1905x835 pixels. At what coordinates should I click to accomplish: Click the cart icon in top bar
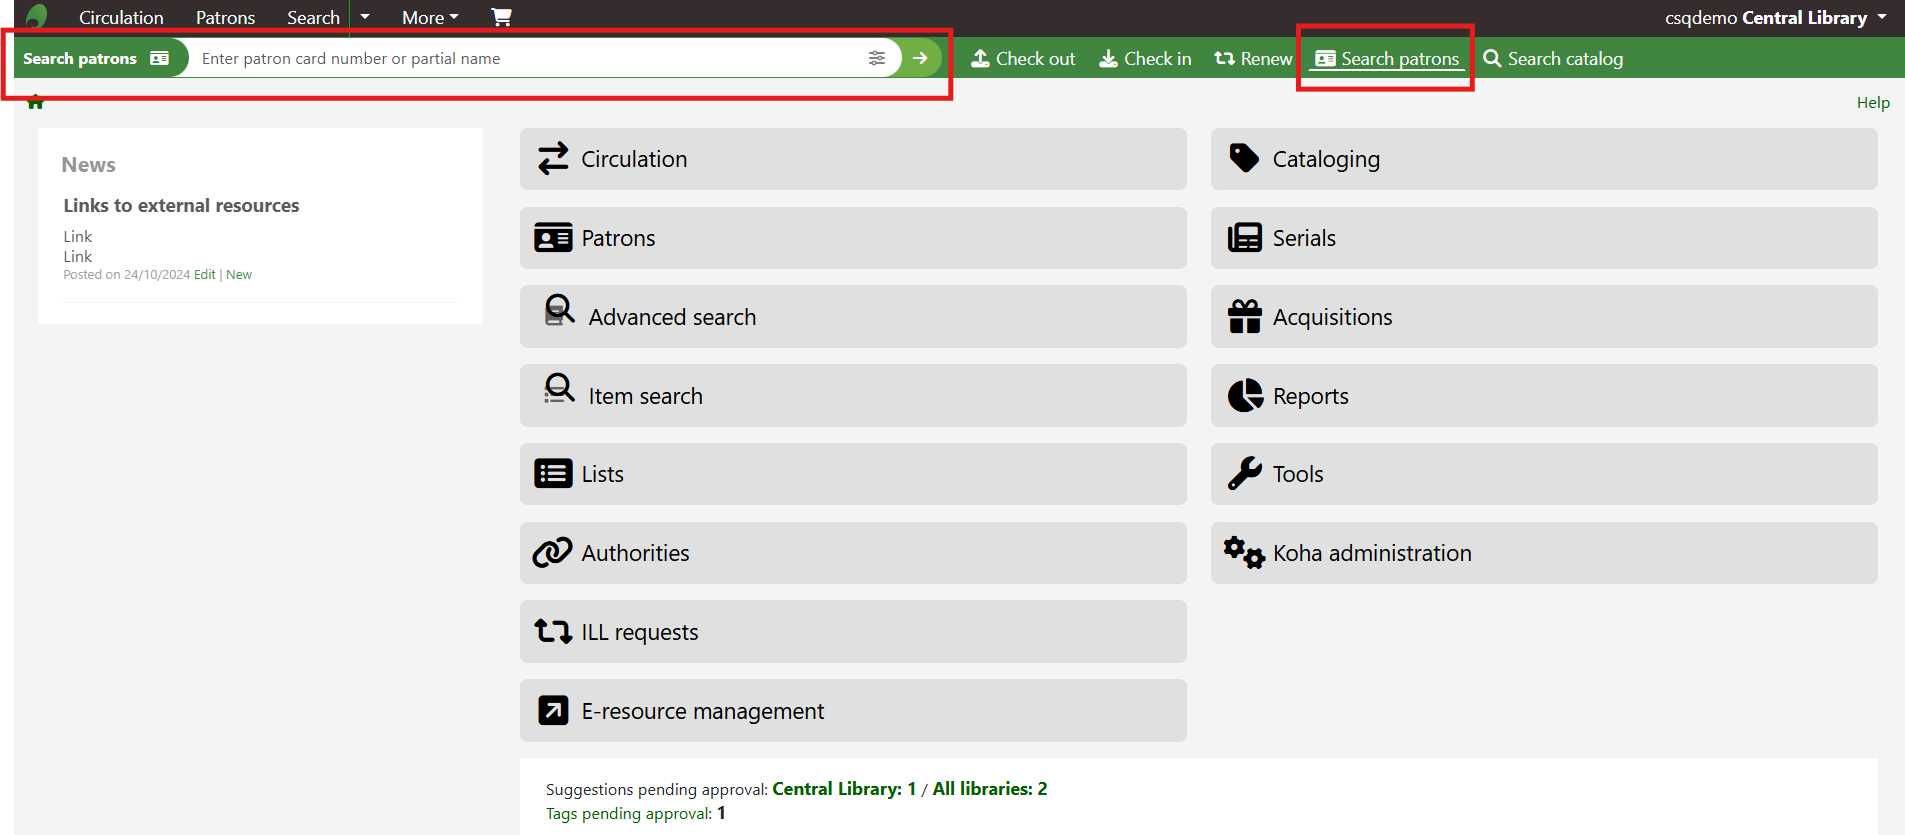[501, 17]
